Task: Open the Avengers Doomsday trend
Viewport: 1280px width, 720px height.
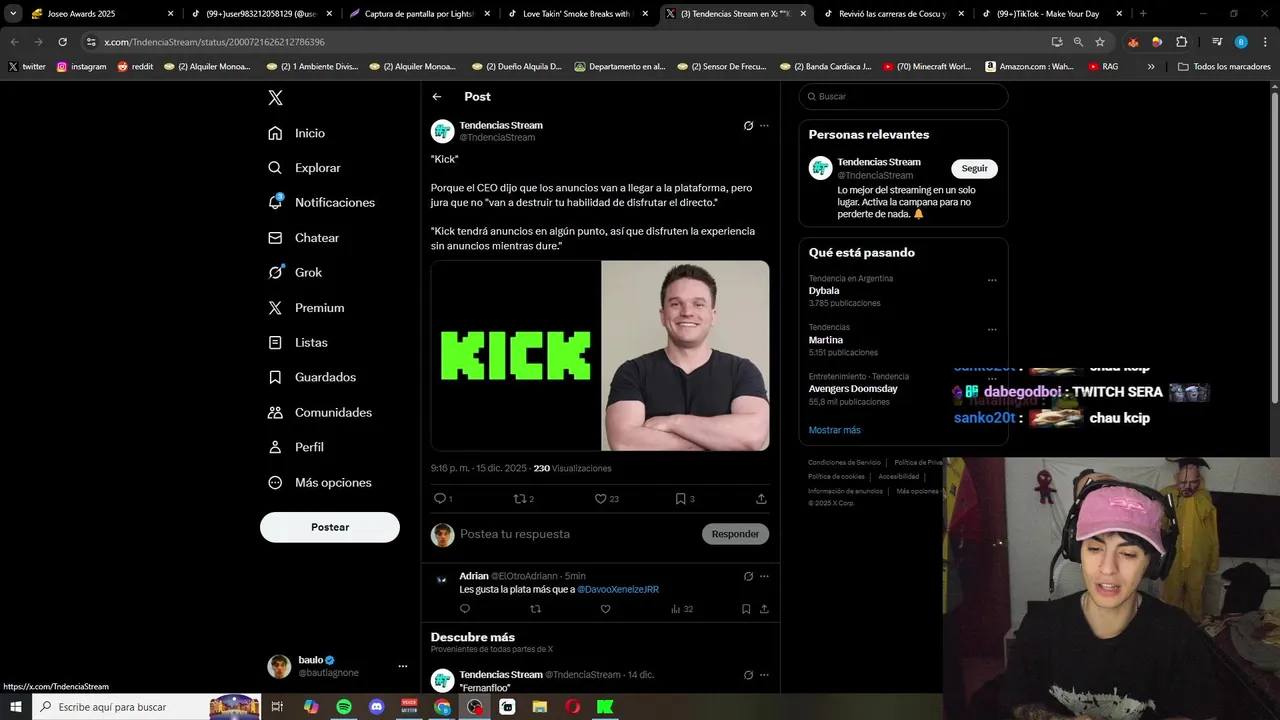Action: click(x=853, y=389)
